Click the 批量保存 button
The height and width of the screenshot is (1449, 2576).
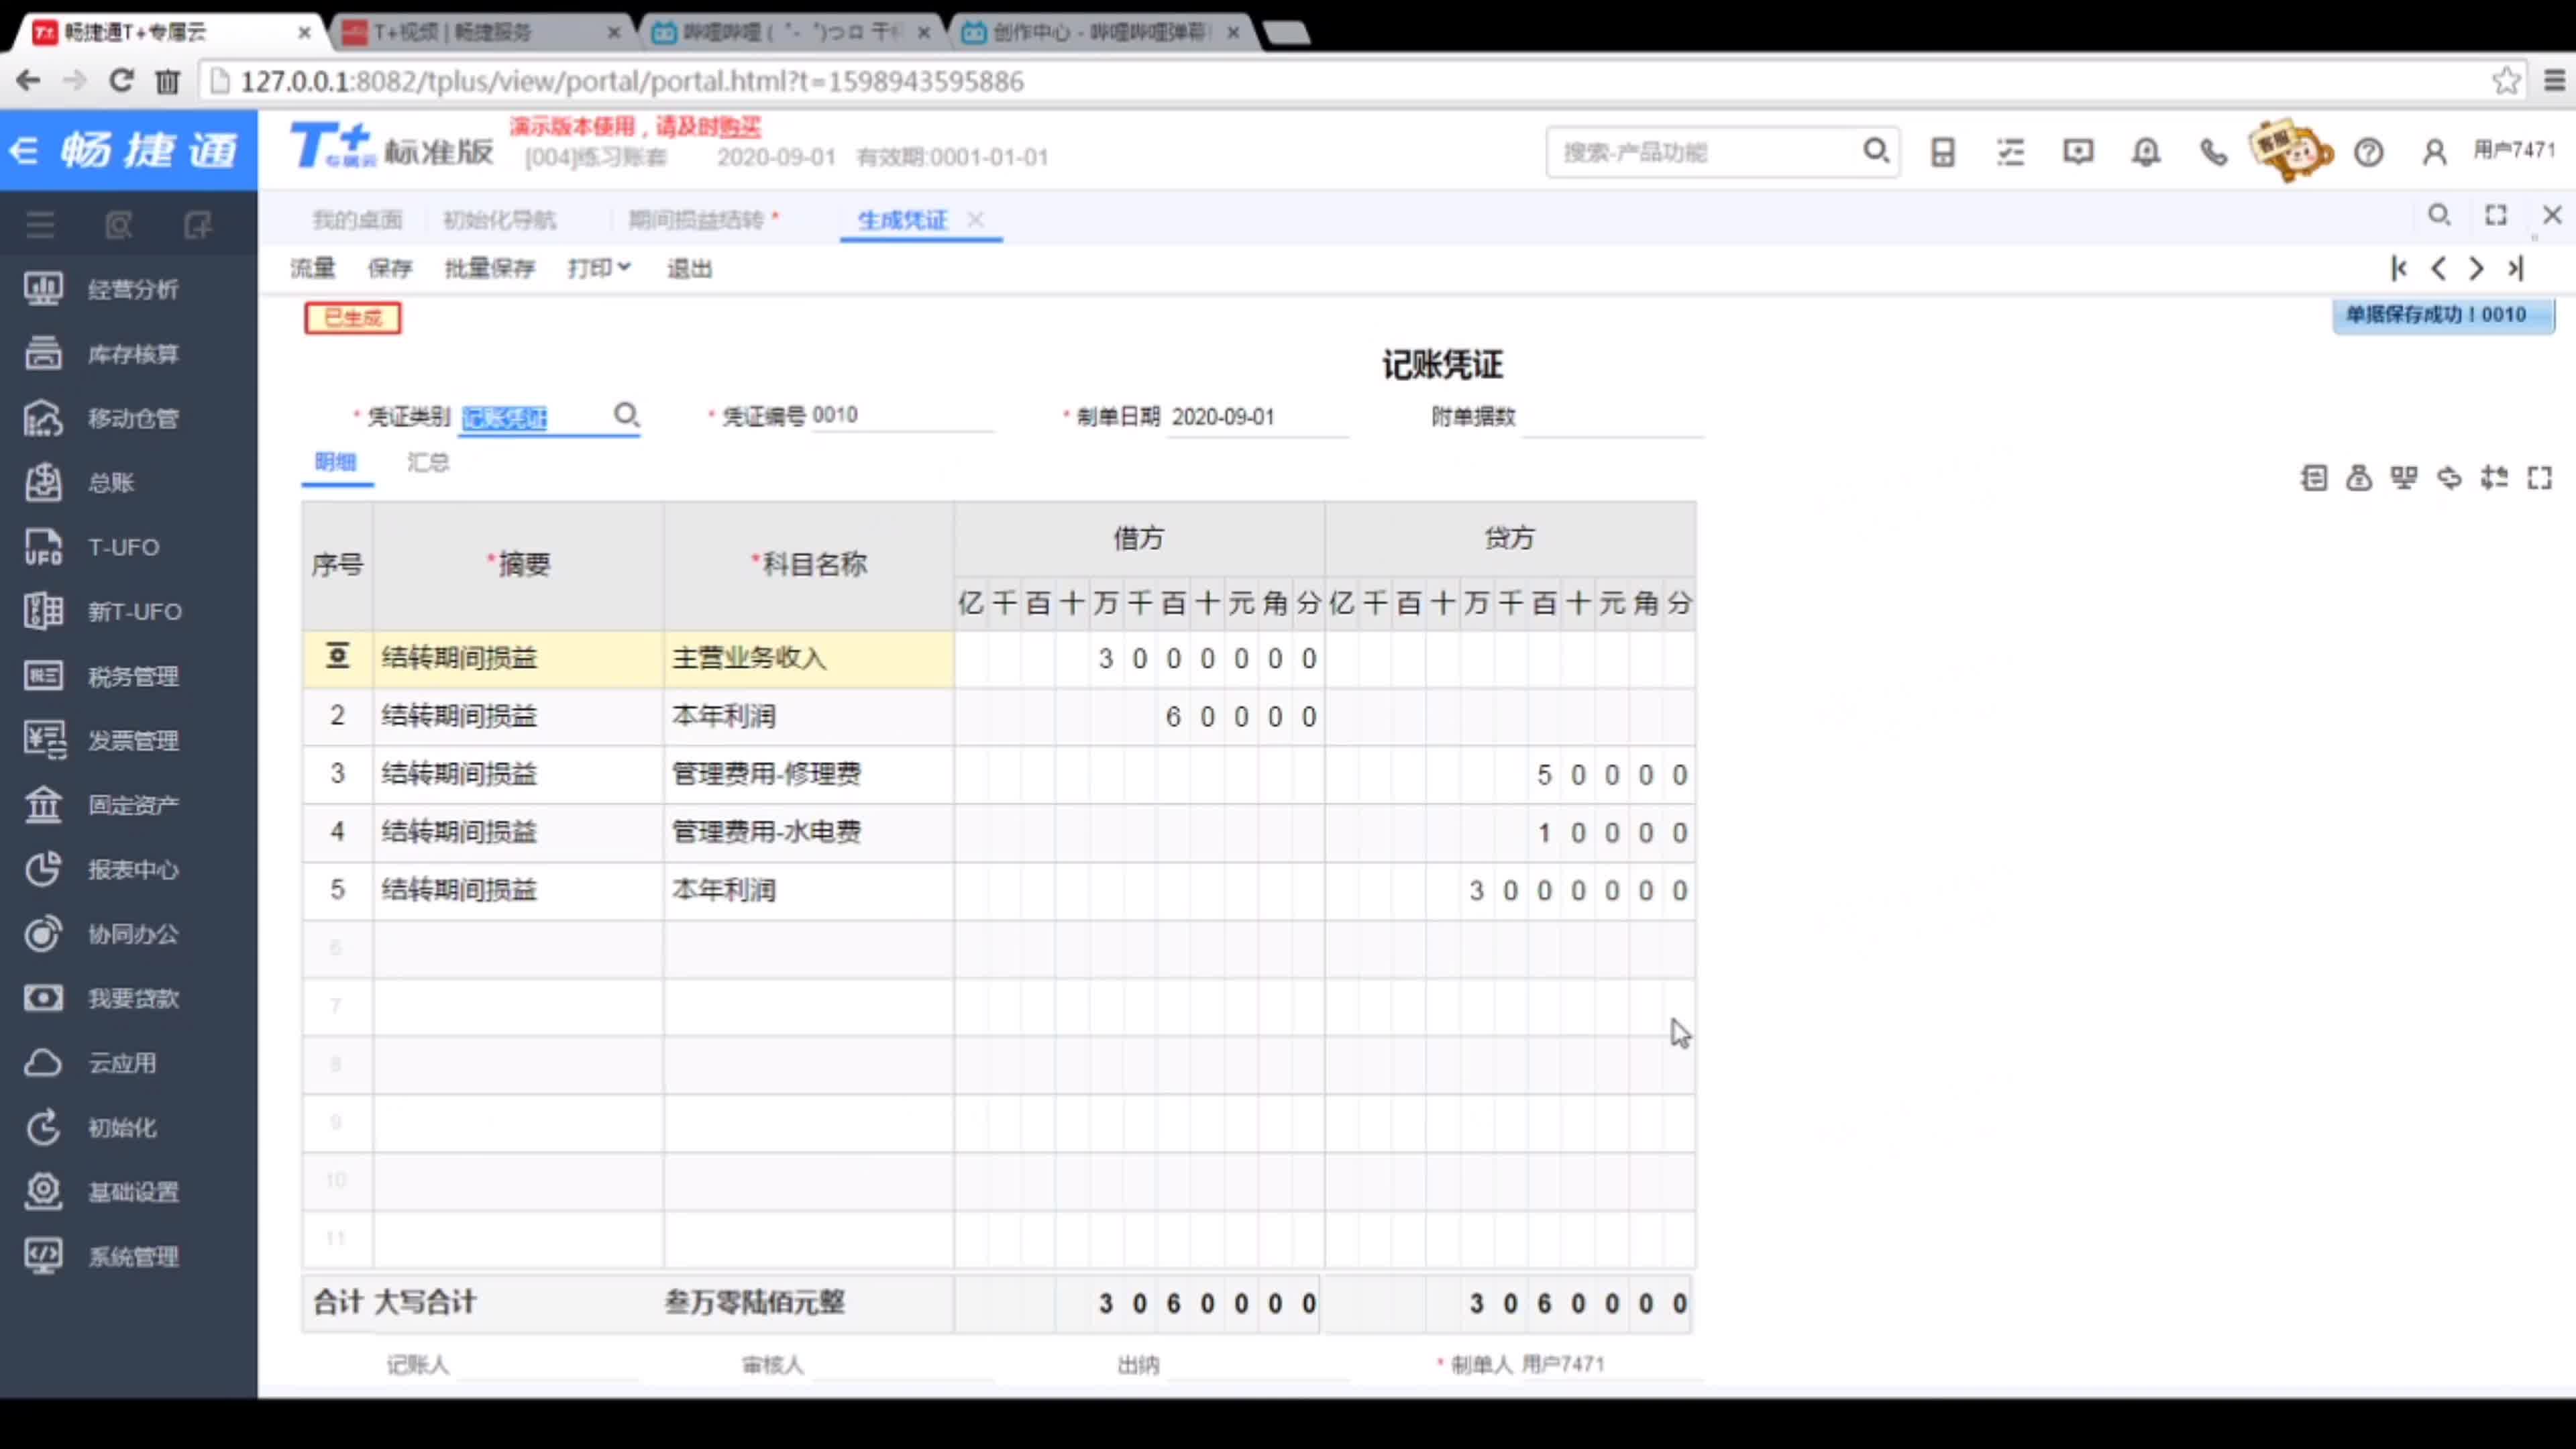point(490,268)
